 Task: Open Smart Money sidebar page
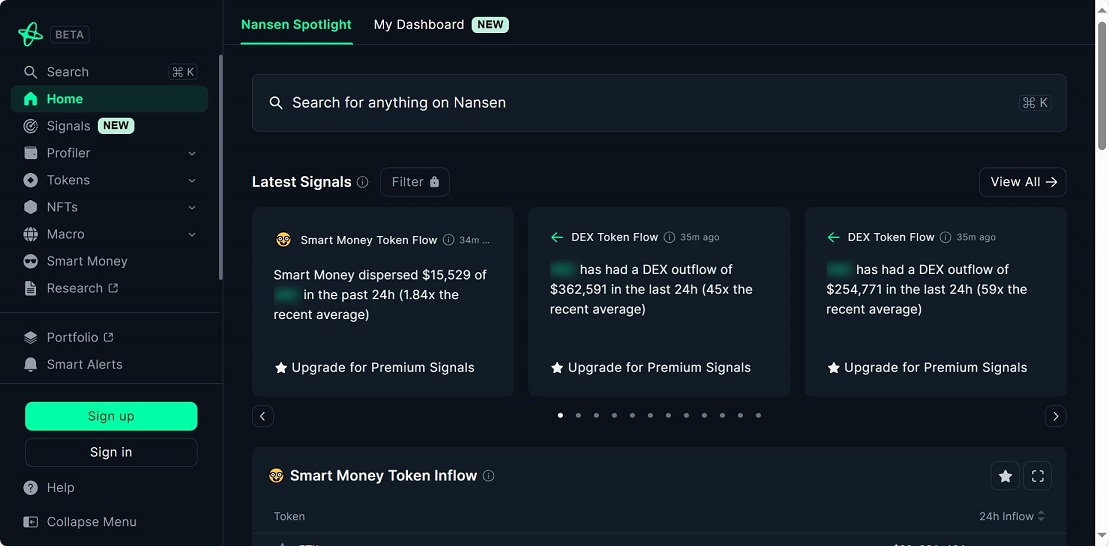86,261
